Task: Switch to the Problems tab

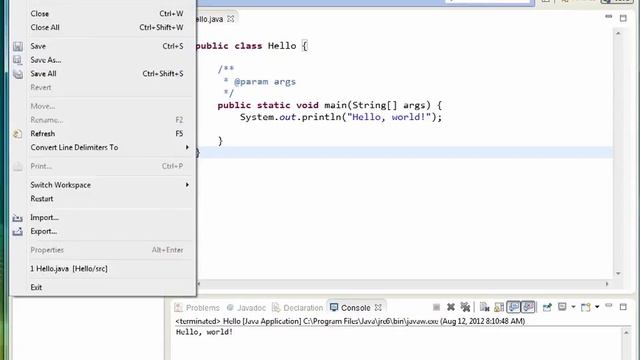Action: pos(197,308)
